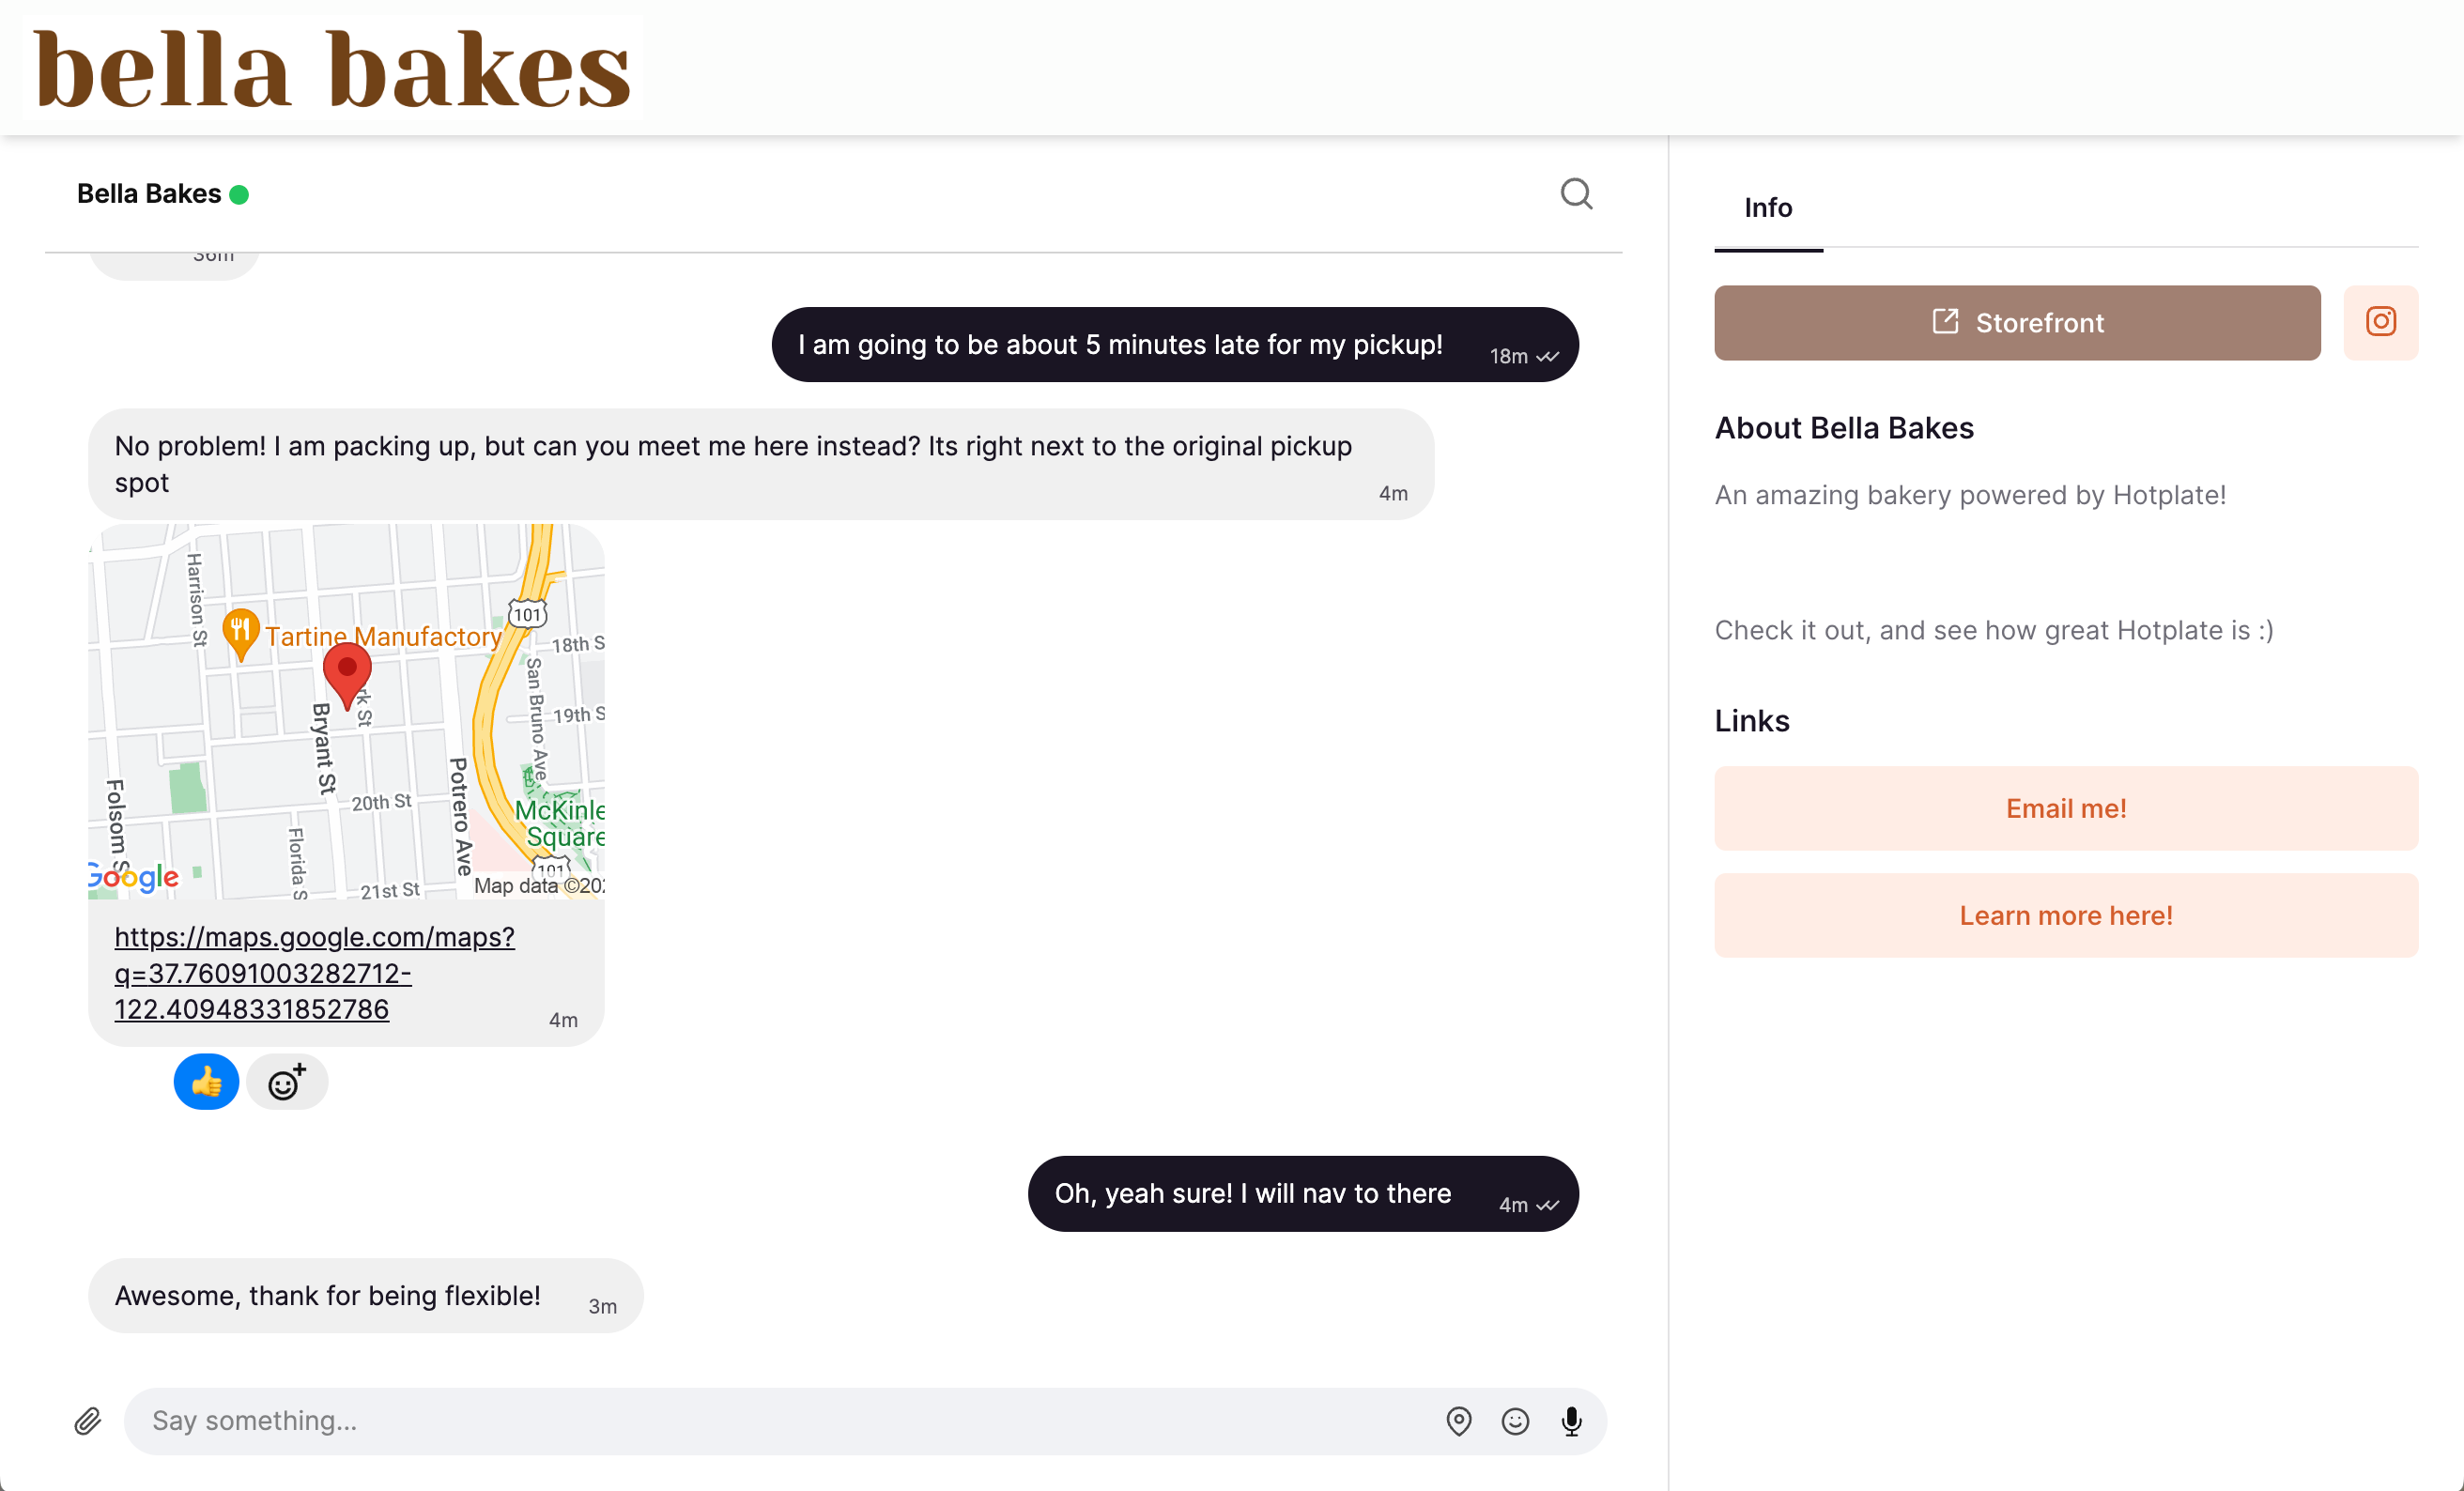Start voice recording with microphone icon
2464x1491 pixels.
(x=1571, y=1420)
